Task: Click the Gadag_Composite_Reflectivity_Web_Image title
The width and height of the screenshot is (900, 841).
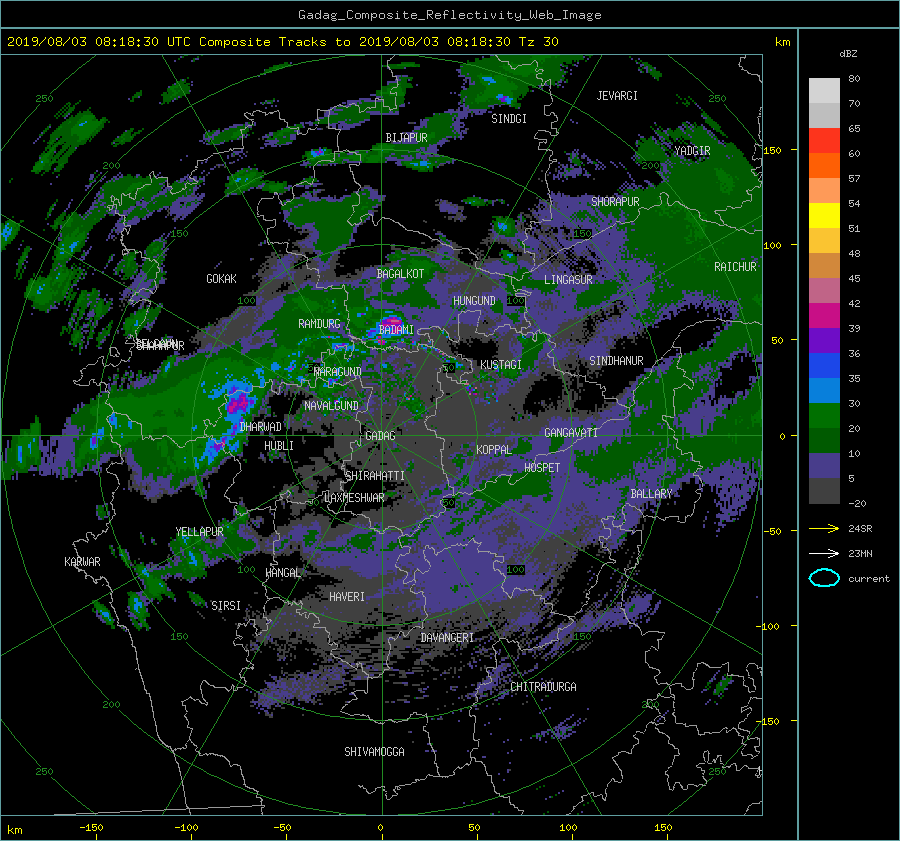Action: tap(449, 15)
